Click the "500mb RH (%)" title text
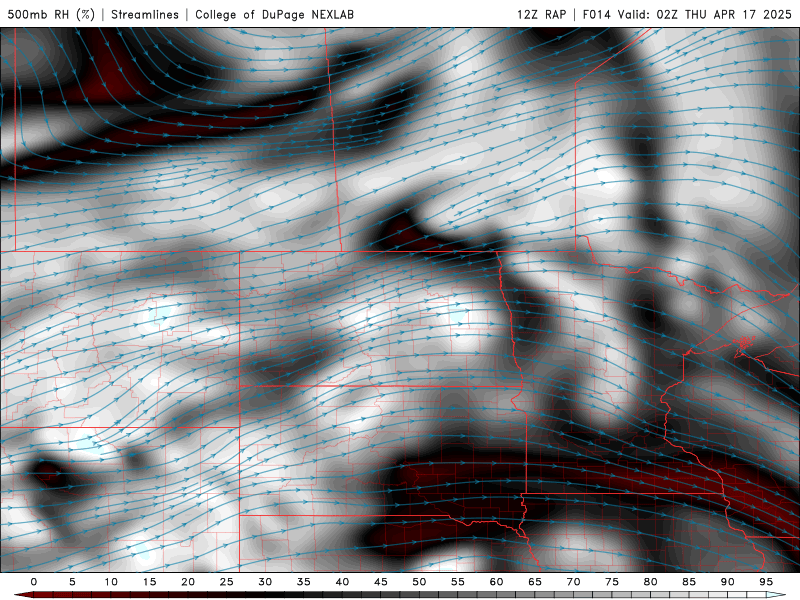The width and height of the screenshot is (800, 600). 51,14
